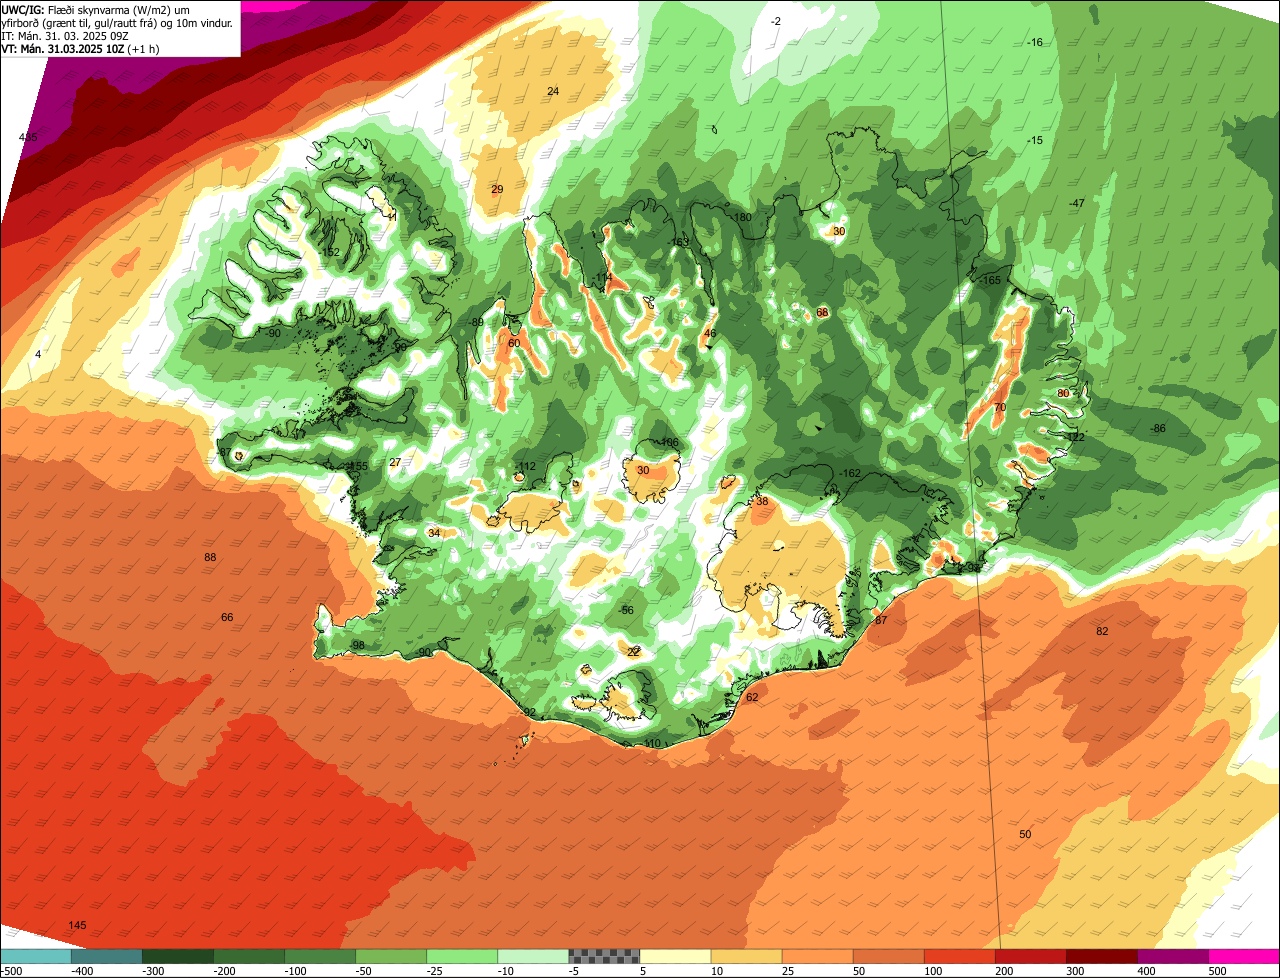
Task: Click the legend swatch between -25 and -10
Action: 462,956
